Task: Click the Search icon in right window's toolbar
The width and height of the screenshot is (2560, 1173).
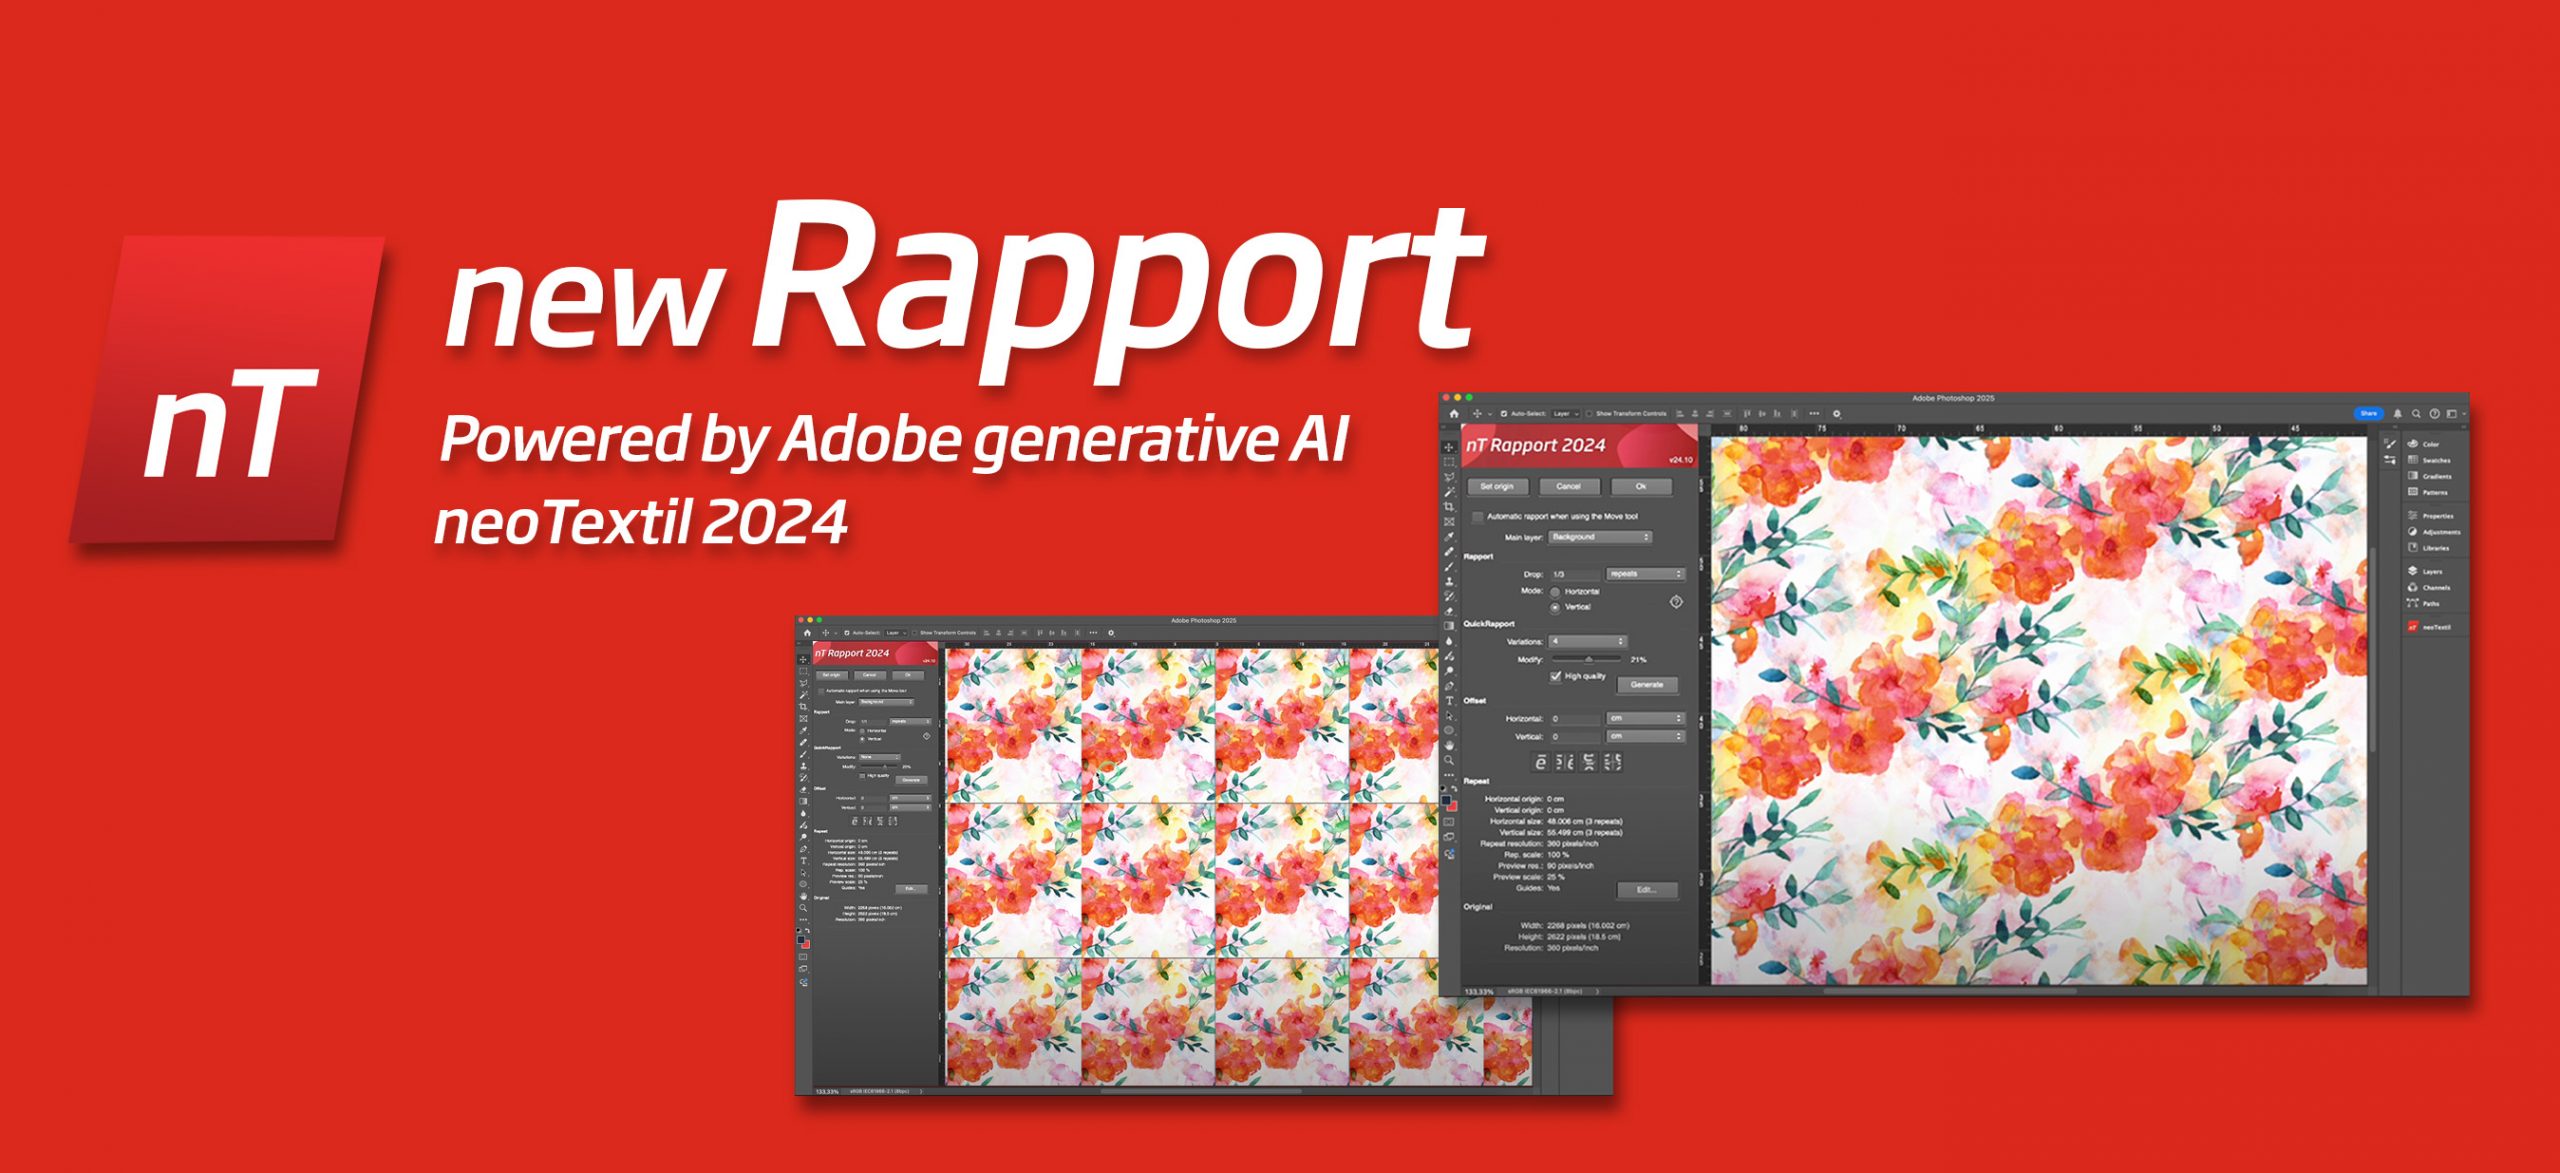Action: pyautogui.click(x=2416, y=413)
